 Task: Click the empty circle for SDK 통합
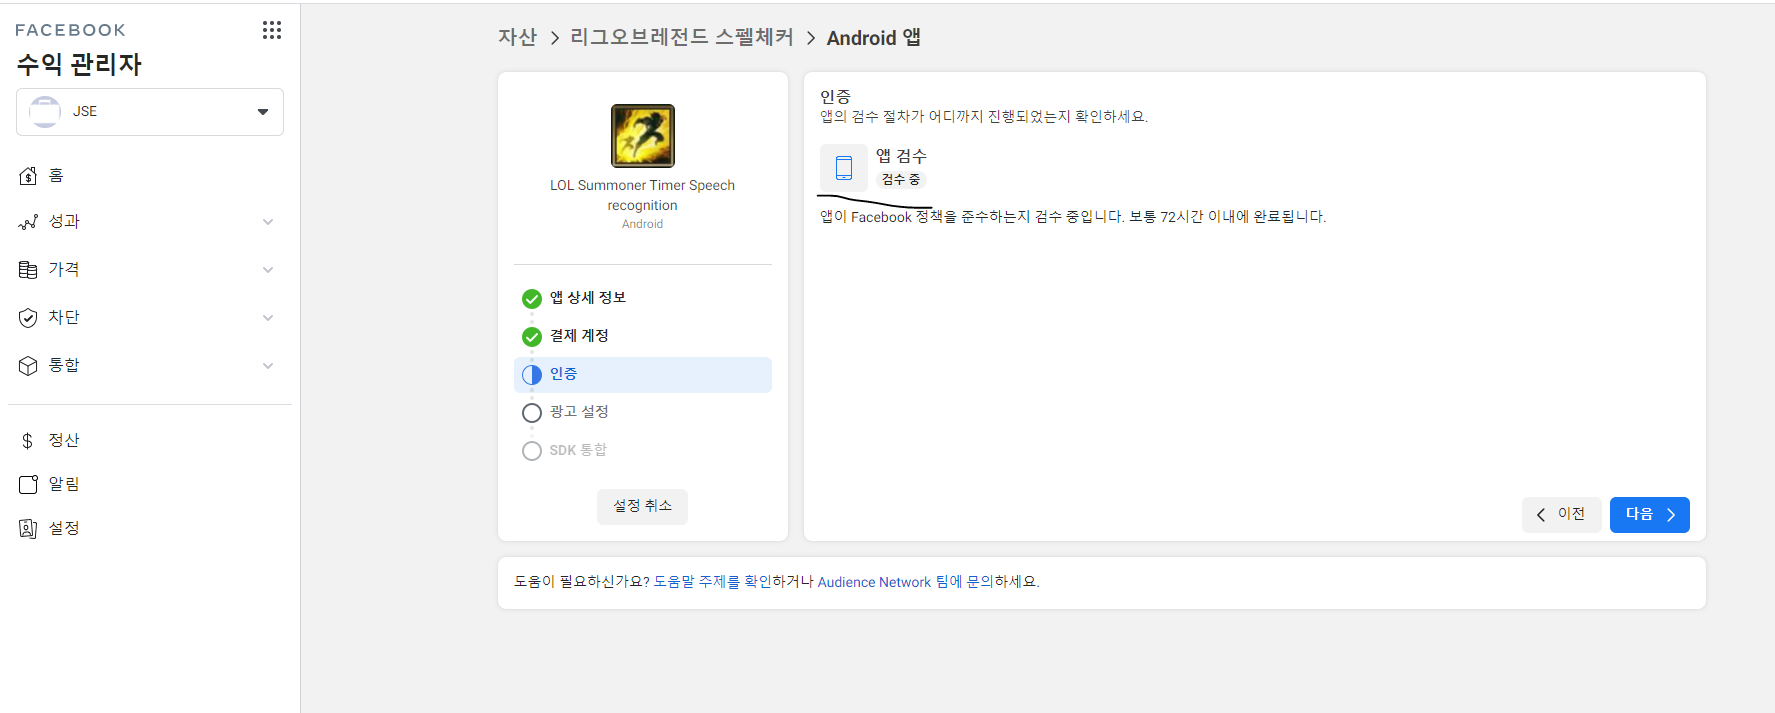pos(532,451)
